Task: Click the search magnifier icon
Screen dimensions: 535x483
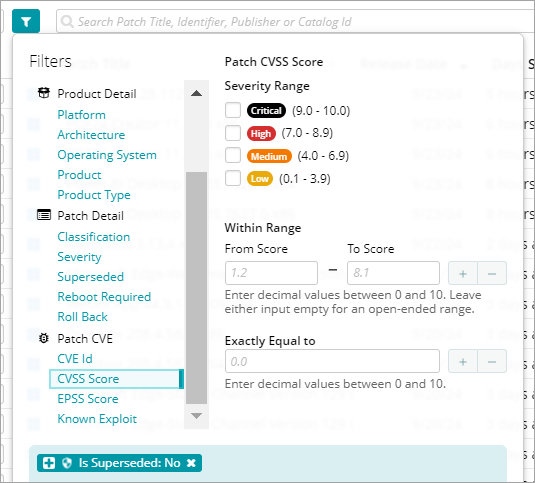Action: point(67,21)
